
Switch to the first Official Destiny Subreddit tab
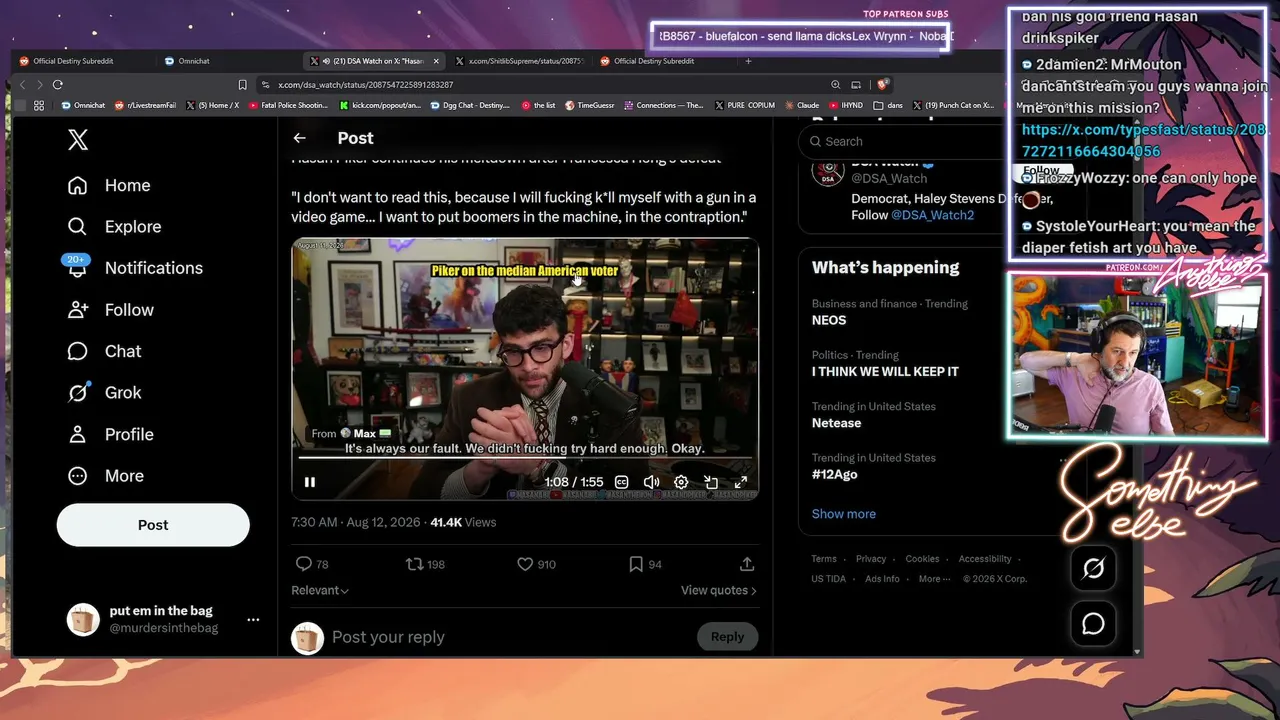point(73,61)
